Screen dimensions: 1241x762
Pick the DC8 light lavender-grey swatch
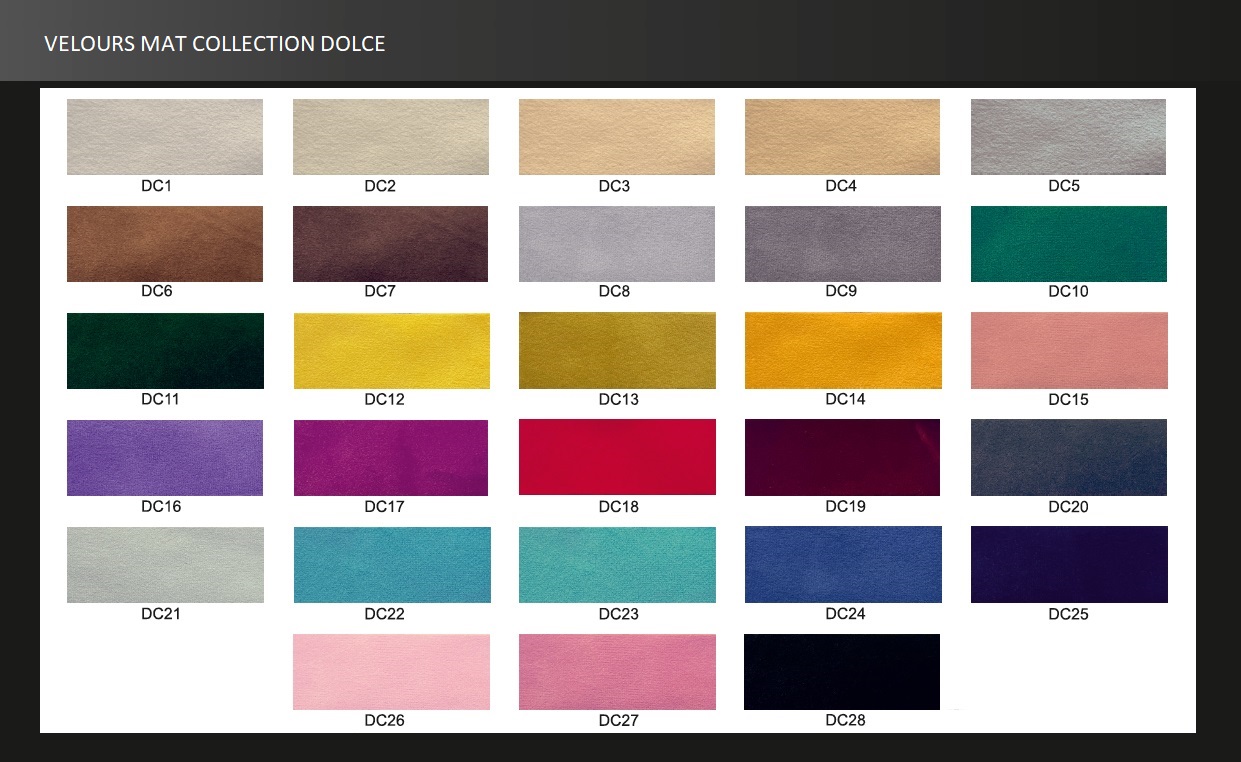click(617, 244)
